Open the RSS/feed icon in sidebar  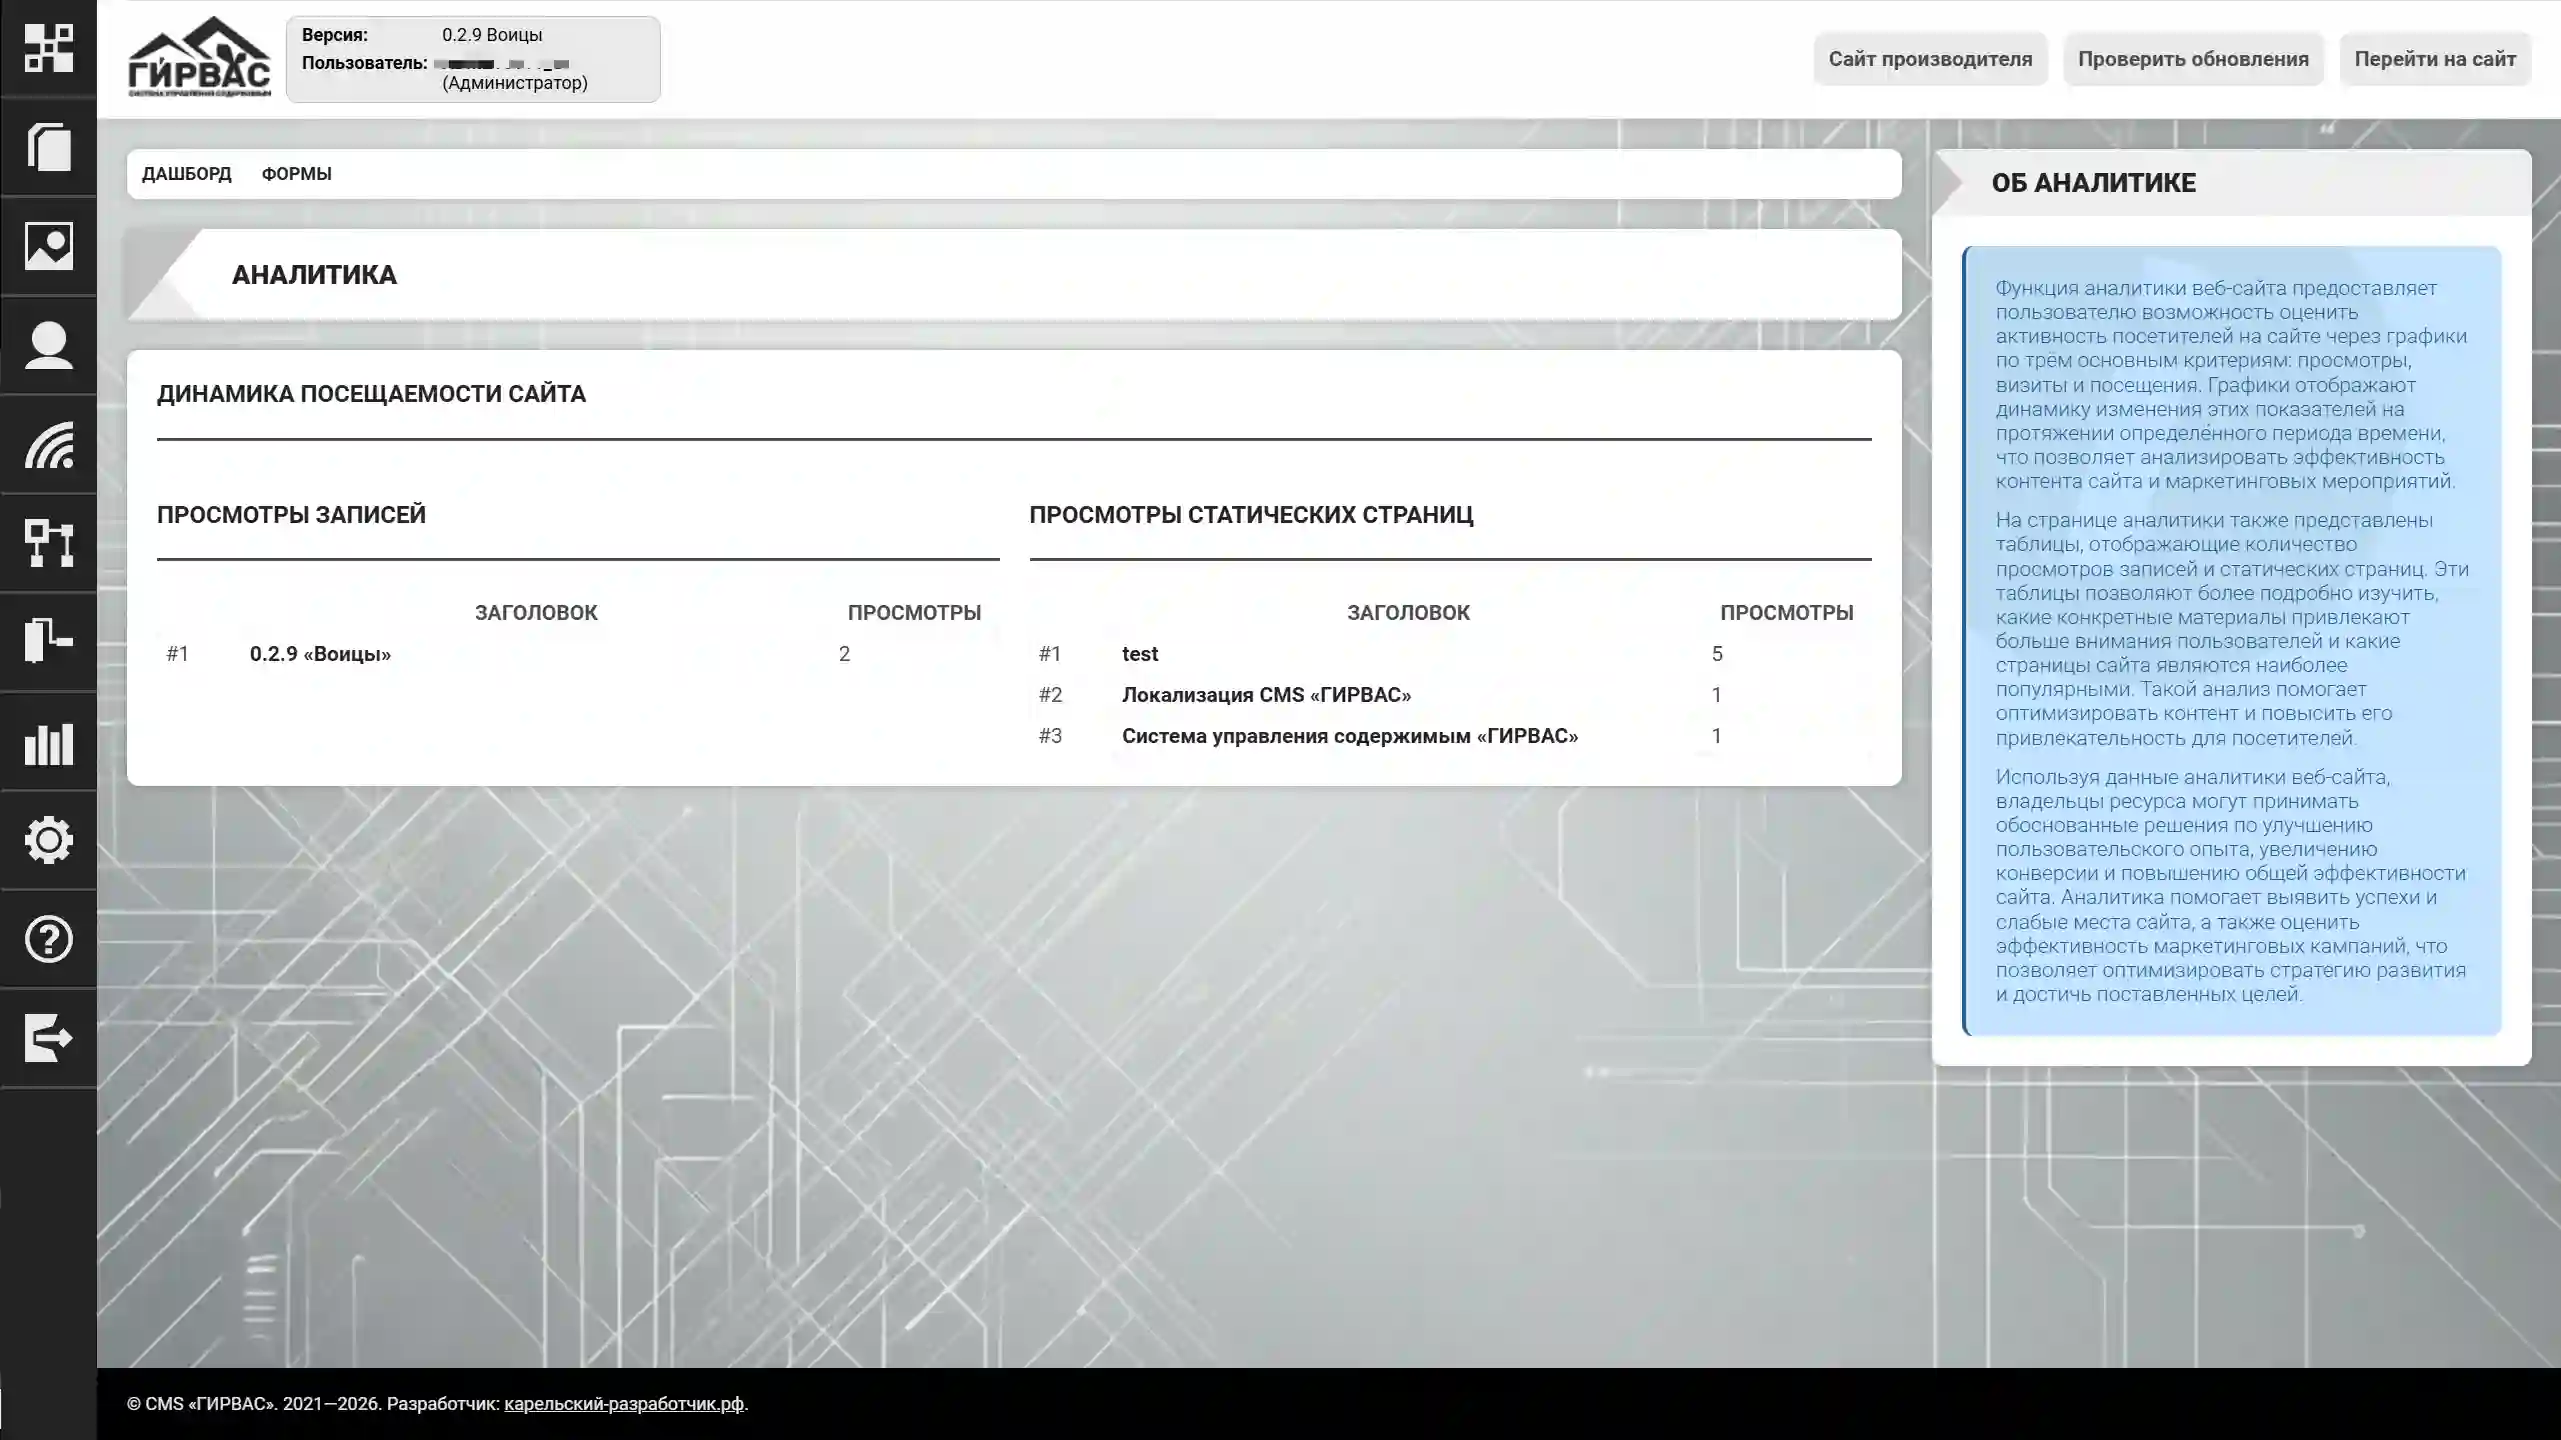[x=48, y=446]
